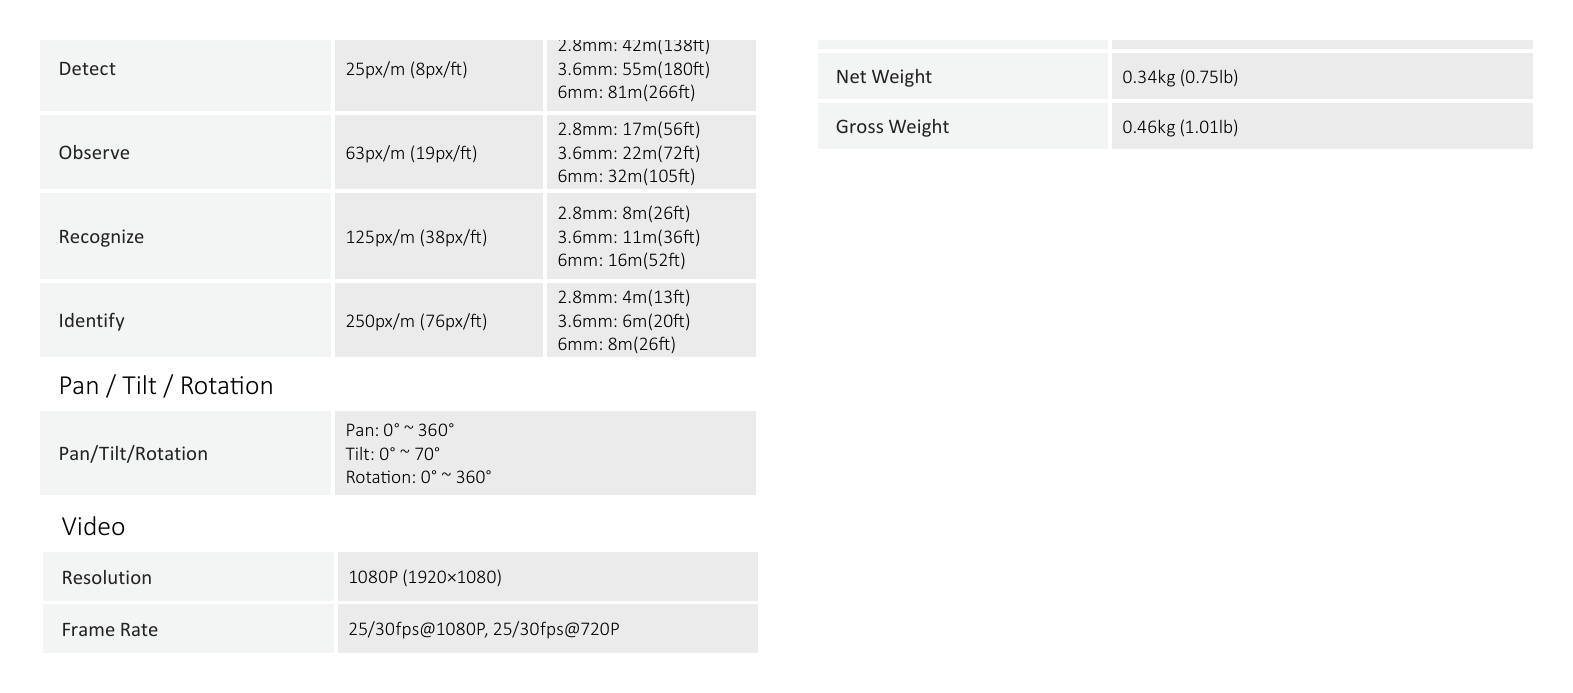This screenshot has height=693, width=1573.
Task: Click the 0.34kg (0.75lb) value
Action: tap(1180, 77)
